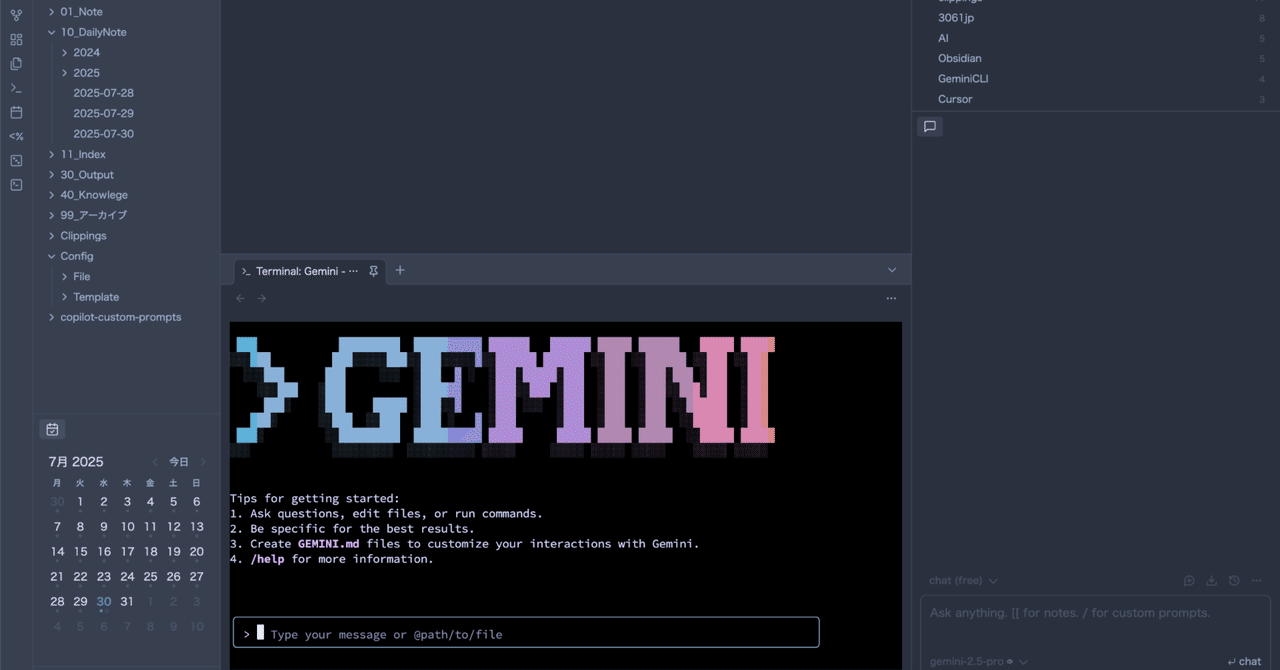Open the graph view icon
This screenshot has width=1280, height=670.
point(15,15)
